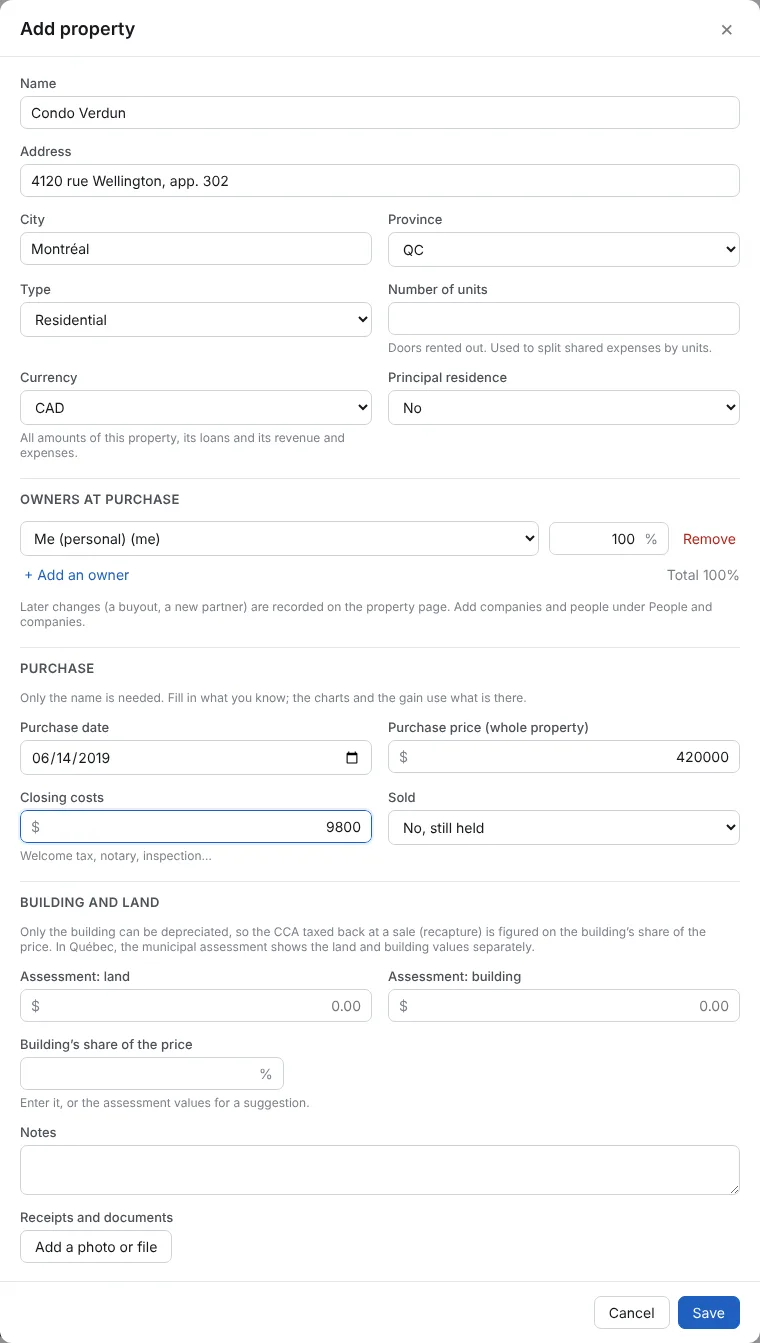Remove the owner row
Image resolution: width=760 pixels, height=1343 pixels.
(709, 539)
